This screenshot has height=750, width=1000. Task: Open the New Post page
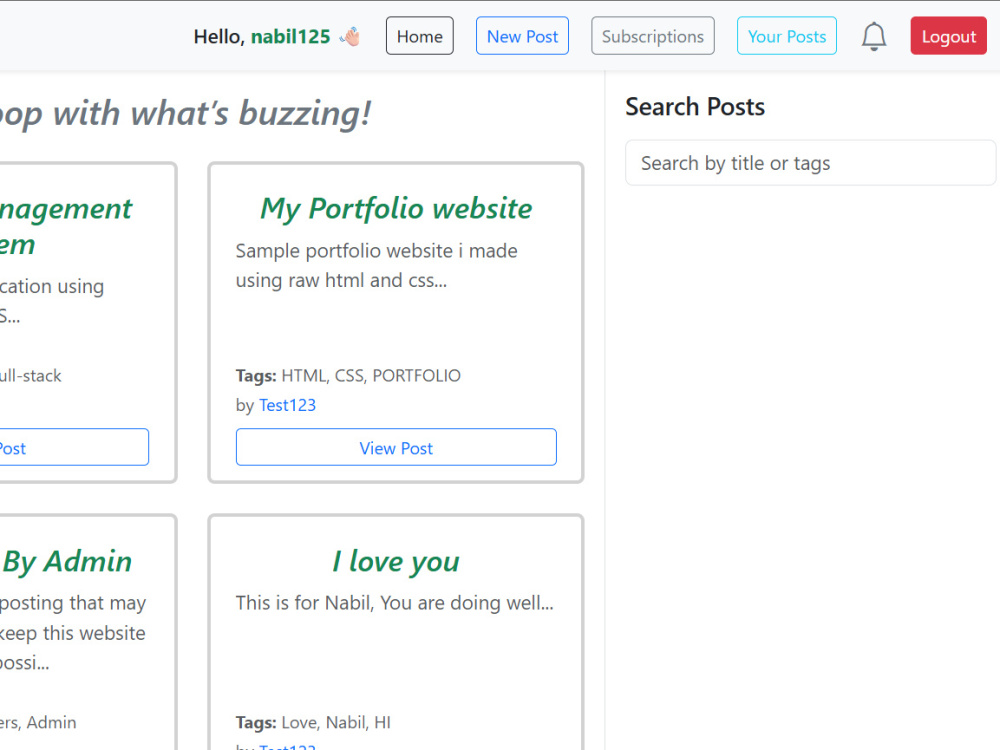[x=522, y=35]
